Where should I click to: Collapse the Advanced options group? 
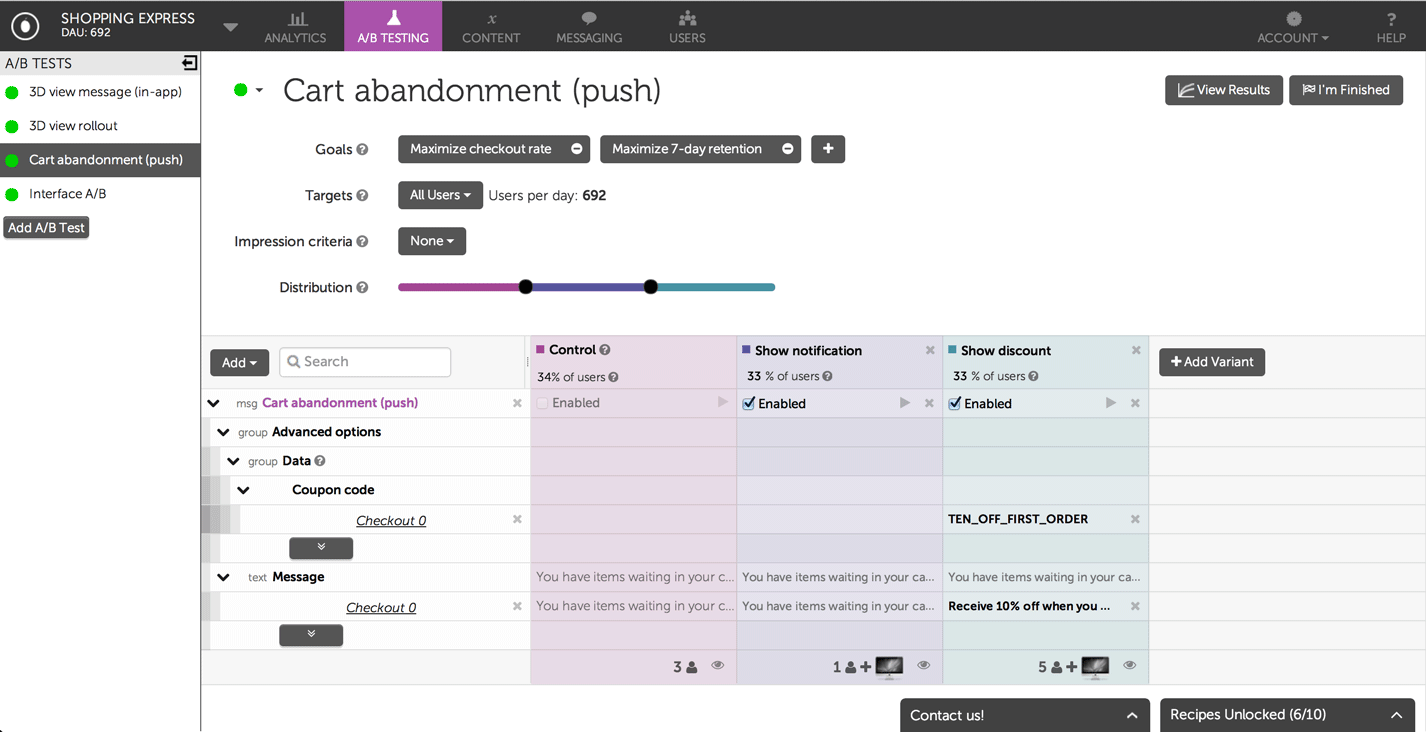pos(223,432)
